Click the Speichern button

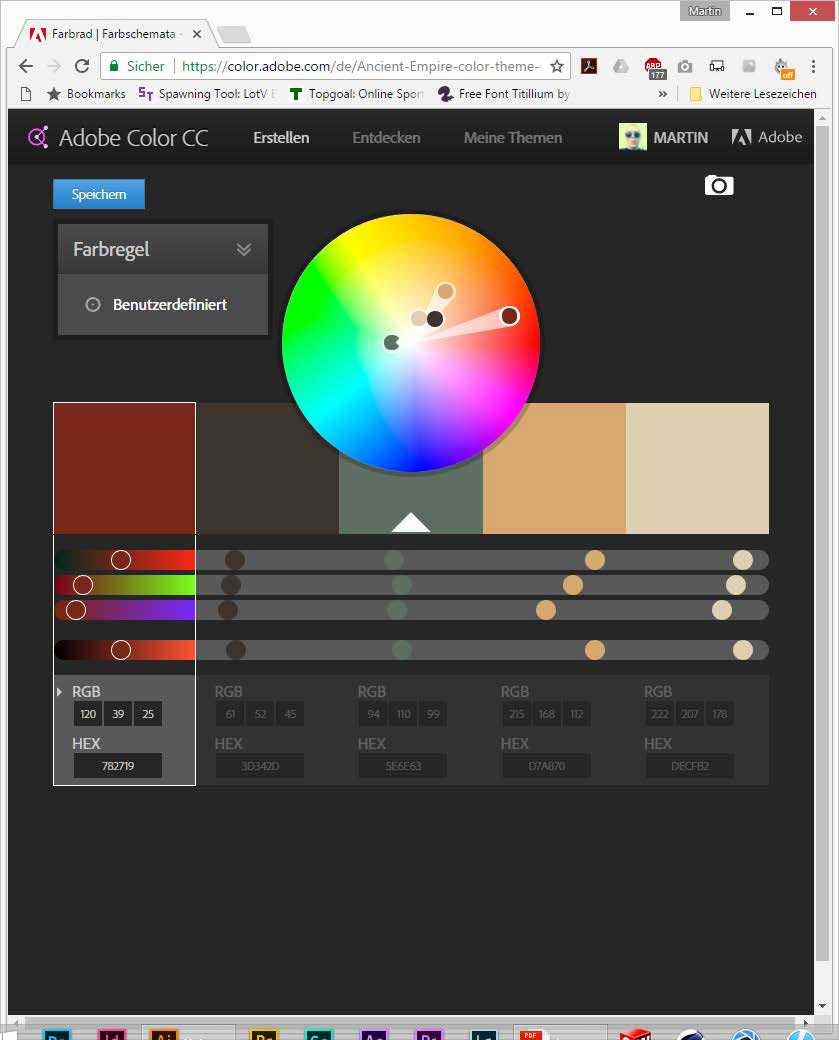tap(99, 194)
